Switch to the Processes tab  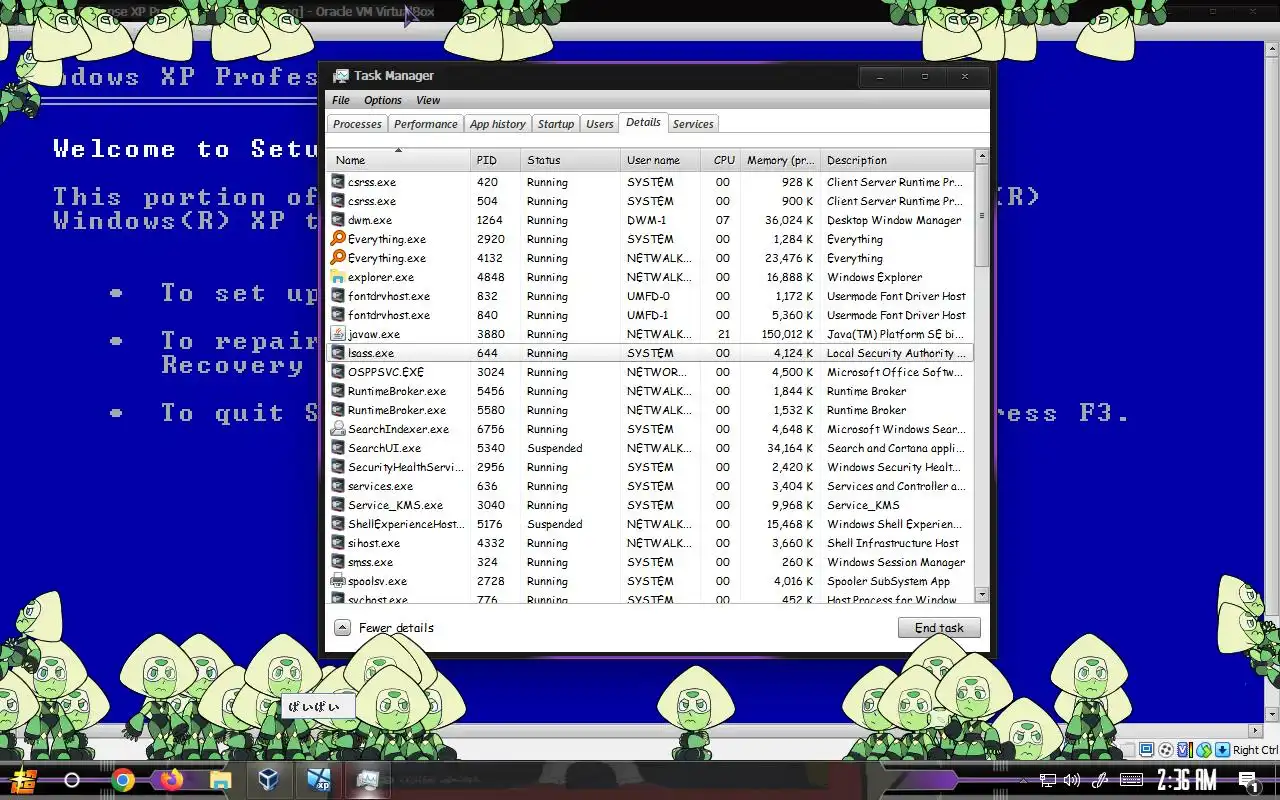pos(357,124)
